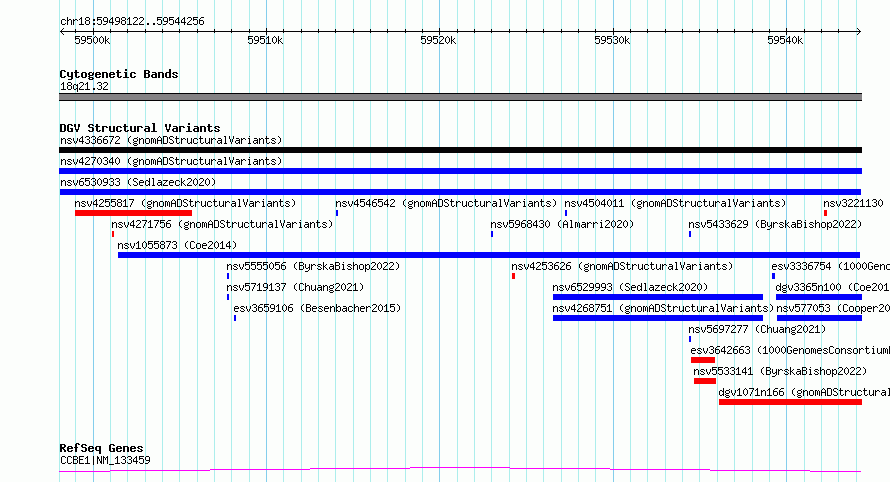The width and height of the screenshot is (890, 482).
Task: Click the 59530k ruler position
Action: 612,40
